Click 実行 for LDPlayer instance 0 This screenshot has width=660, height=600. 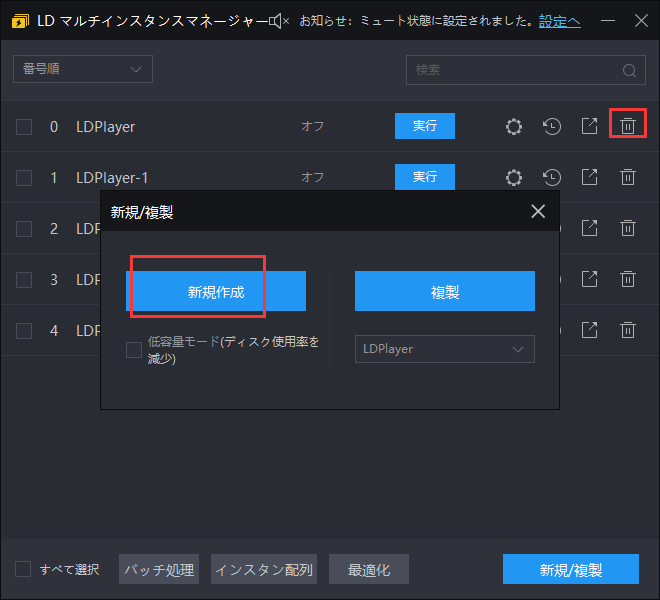[x=425, y=126]
